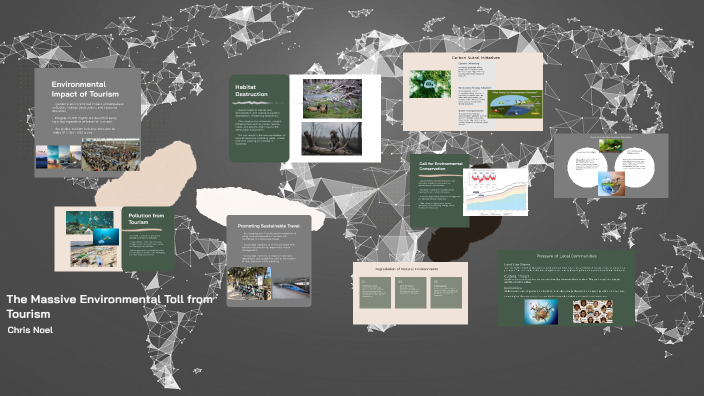
Task: Click the Pressure of Local Communities heading
Action: (x=566, y=256)
